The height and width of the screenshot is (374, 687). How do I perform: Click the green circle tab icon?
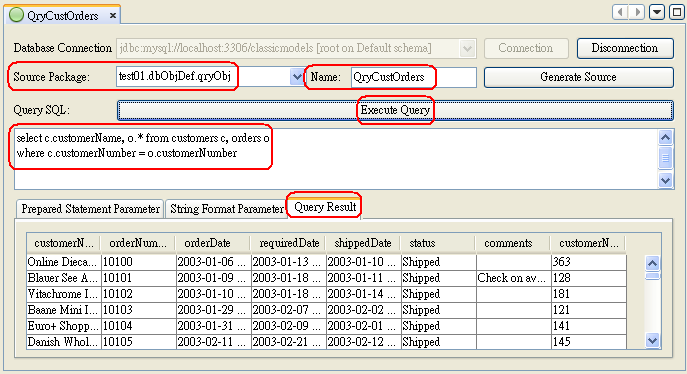coord(16,15)
